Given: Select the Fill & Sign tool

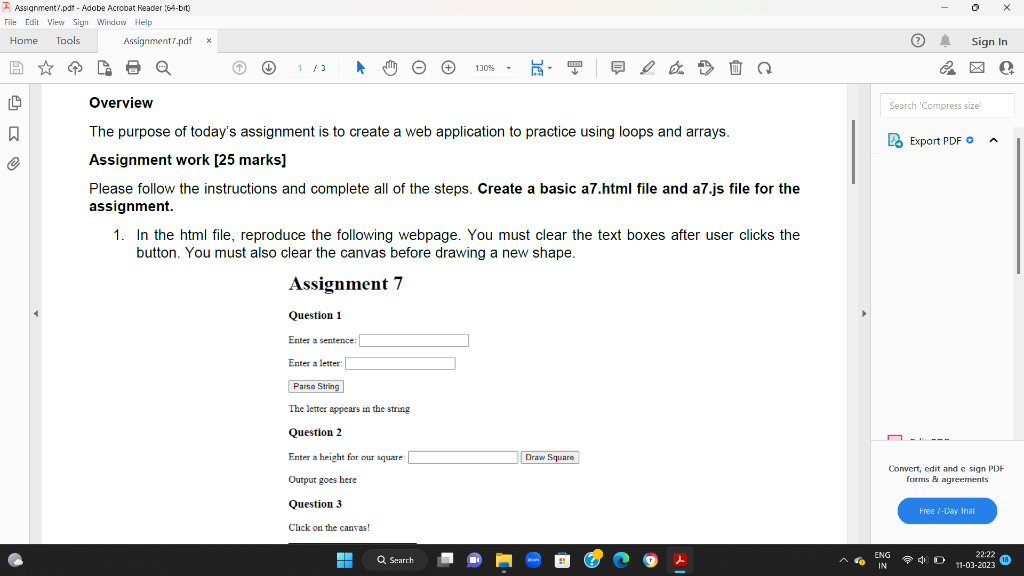Looking at the screenshot, I should 706,67.
